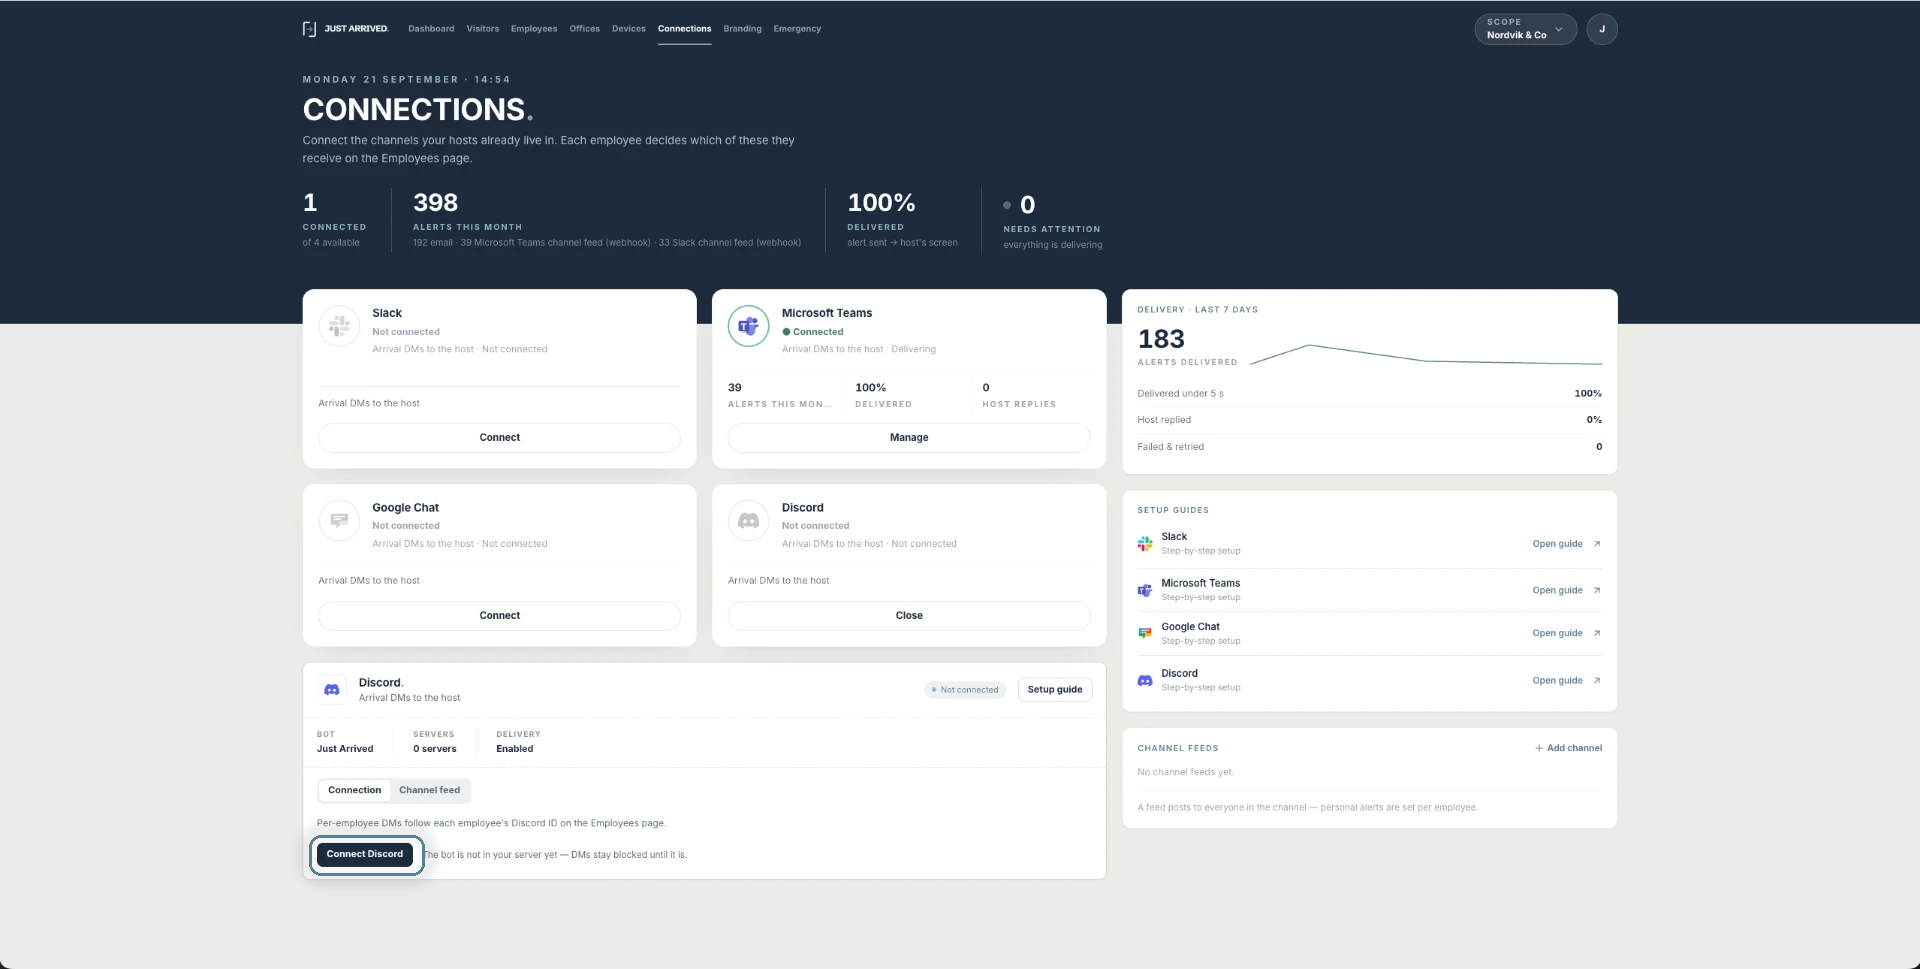Expand the Scope Nordvik & Co dropdown
The height and width of the screenshot is (969, 1920).
(x=1526, y=29)
